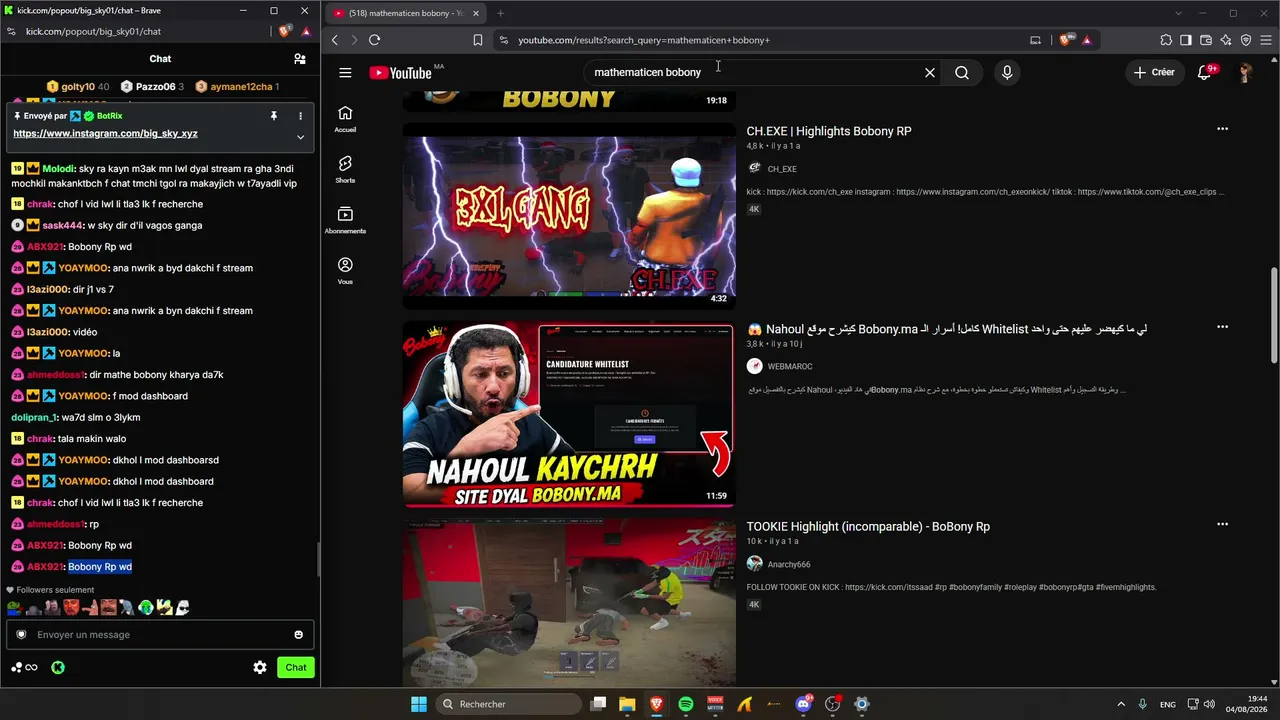Open the CH_EXE channel link
Image resolution: width=1280 pixels, height=720 pixels.
(x=782, y=169)
